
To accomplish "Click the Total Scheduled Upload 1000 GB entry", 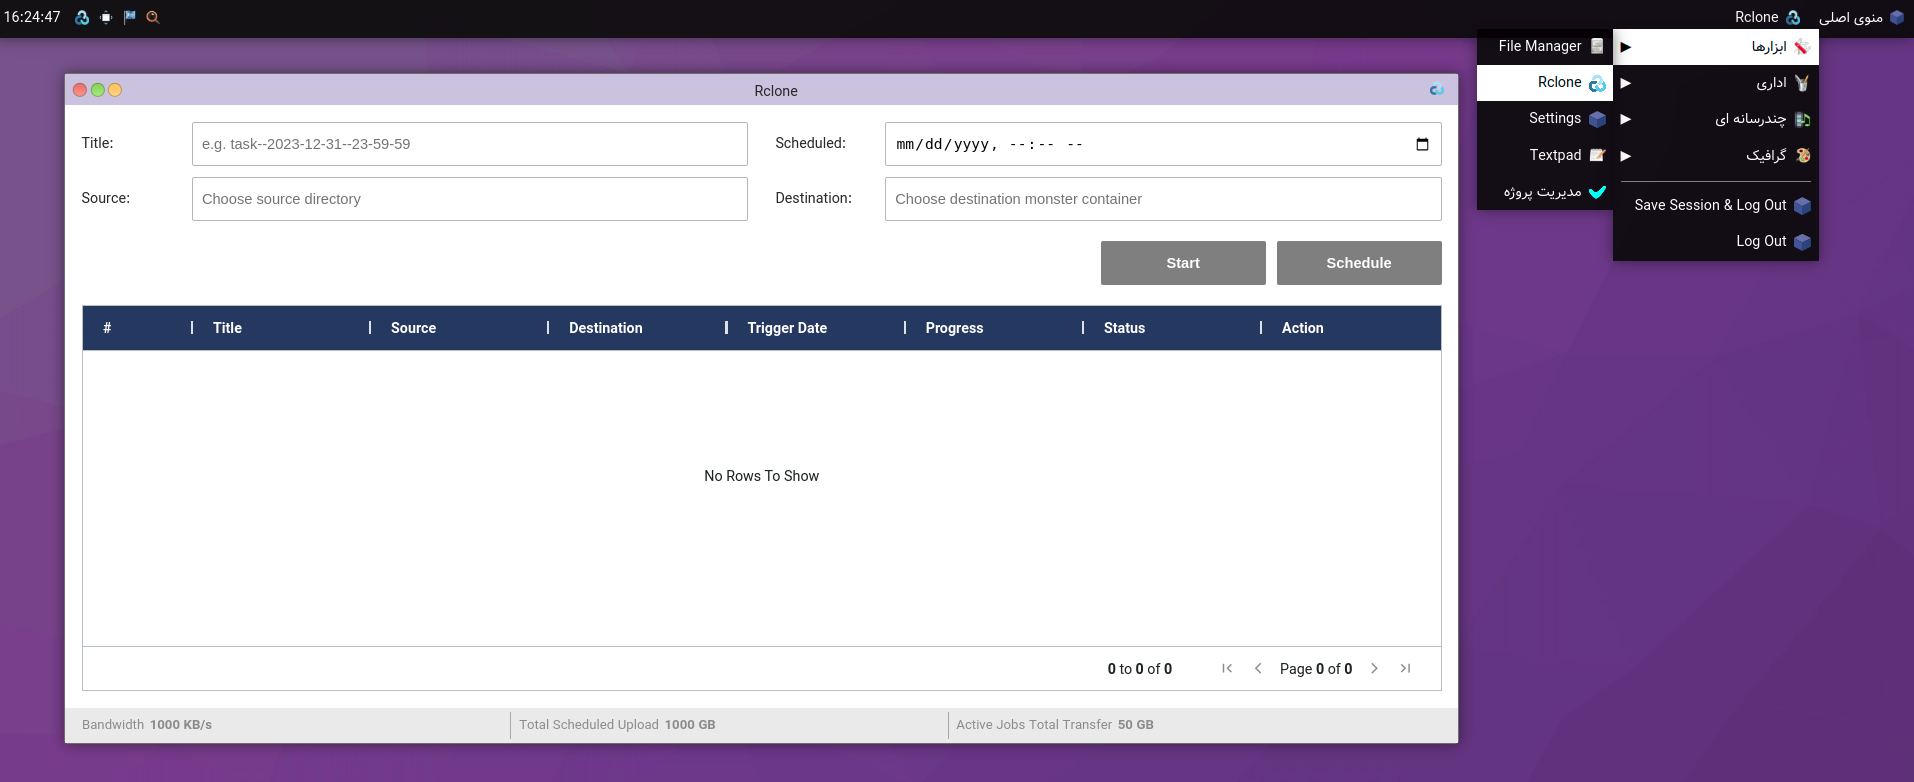I will tap(617, 725).
